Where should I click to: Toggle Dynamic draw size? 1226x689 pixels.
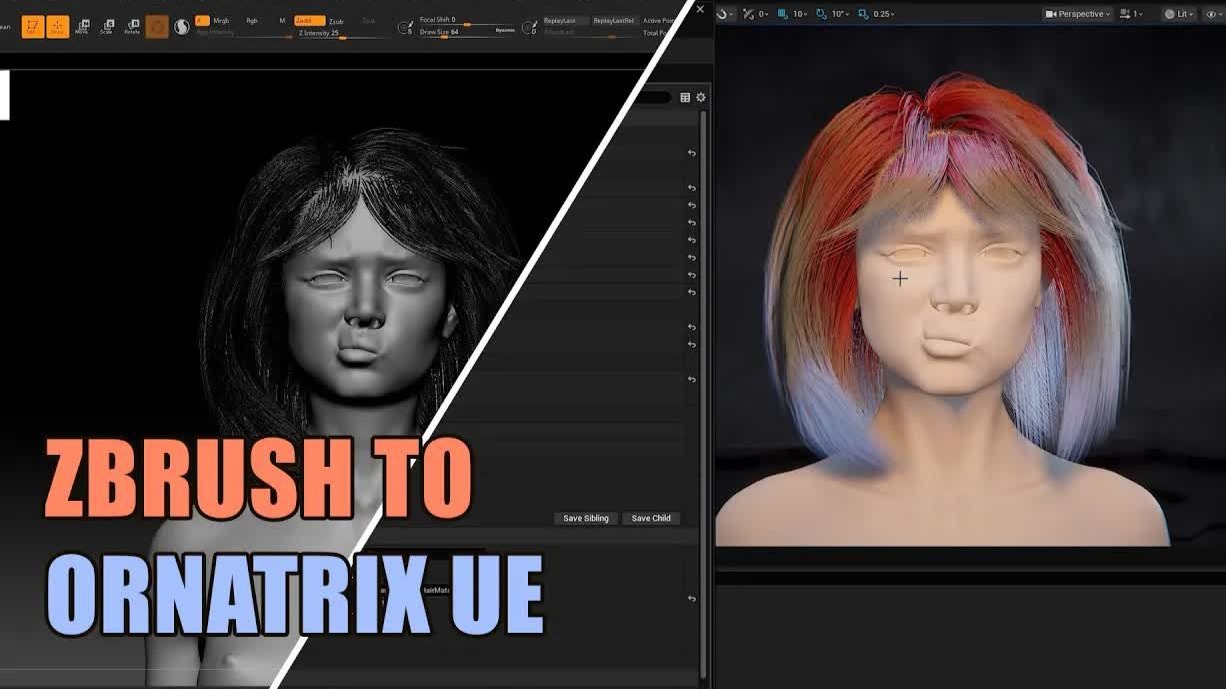click(505, 32)
